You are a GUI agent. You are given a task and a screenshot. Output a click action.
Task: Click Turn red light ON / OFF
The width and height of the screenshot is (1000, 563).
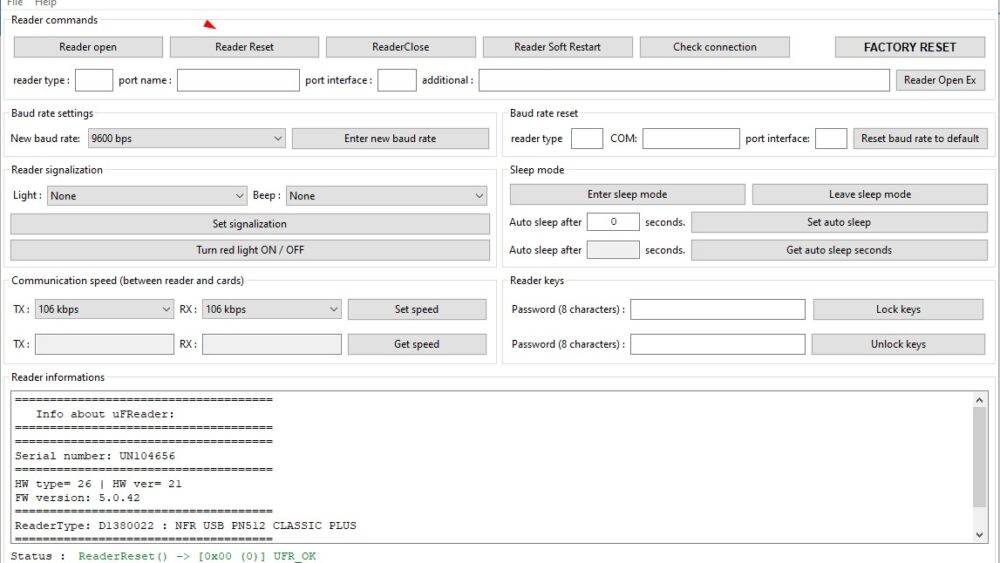pos(250,250)
